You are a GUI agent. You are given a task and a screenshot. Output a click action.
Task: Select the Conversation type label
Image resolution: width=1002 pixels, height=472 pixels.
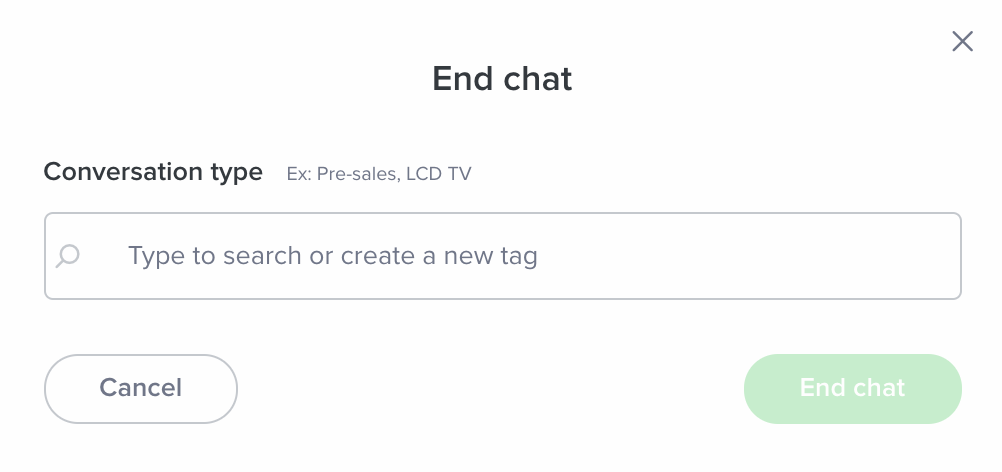point(153,172)
